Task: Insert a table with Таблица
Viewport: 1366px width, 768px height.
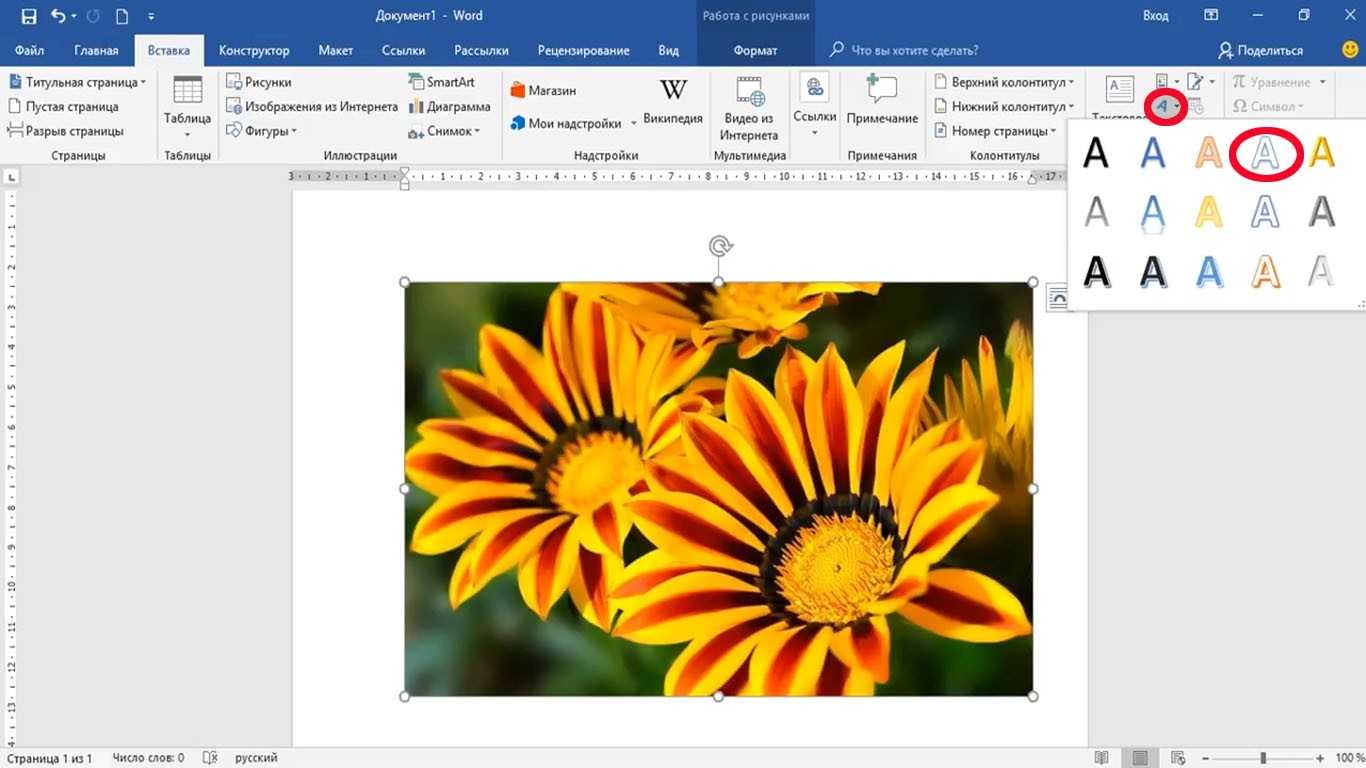Action: click(187, 107)
